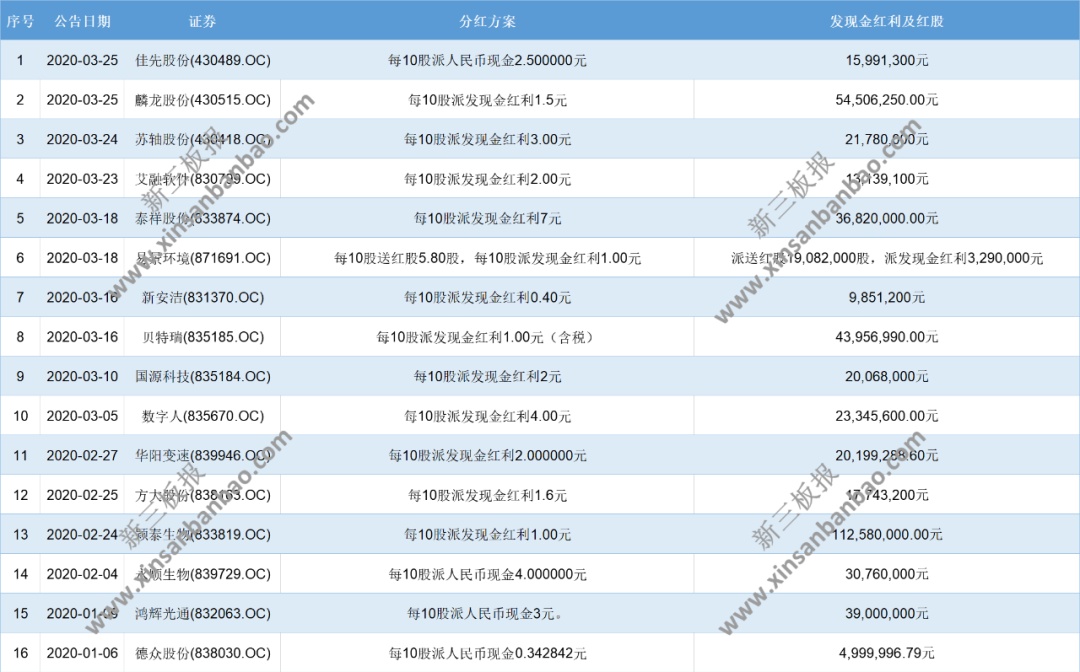
Task: Click amount 4,999,996.79元
Action: [886, 653]
